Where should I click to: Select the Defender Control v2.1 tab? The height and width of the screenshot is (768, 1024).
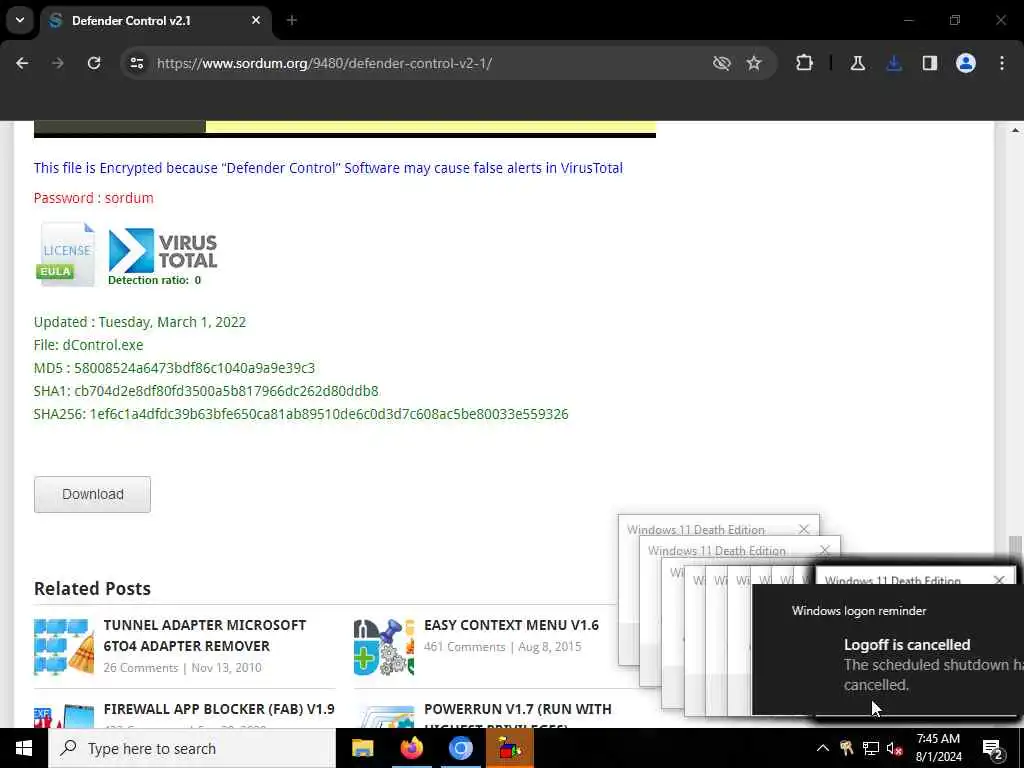click(x=155, y=21)
